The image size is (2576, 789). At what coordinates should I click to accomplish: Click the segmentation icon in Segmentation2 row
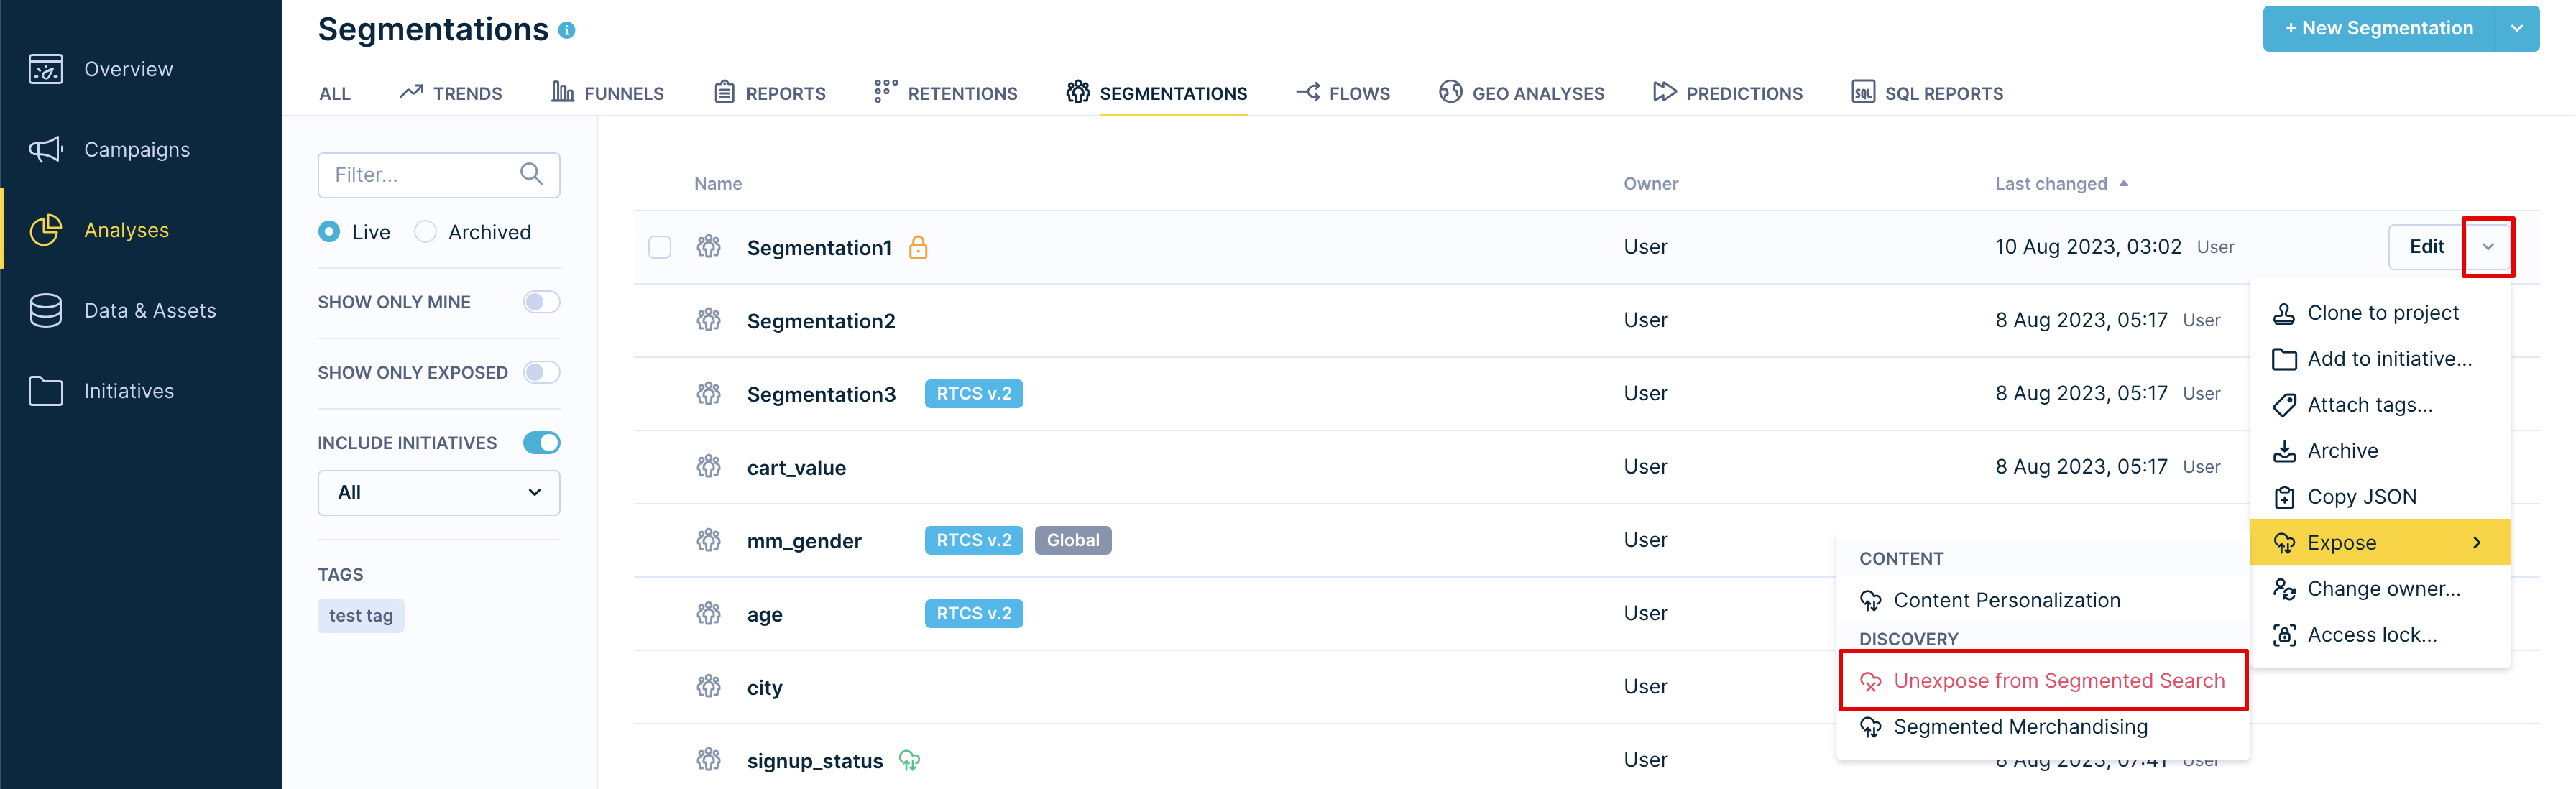(709, 320)
